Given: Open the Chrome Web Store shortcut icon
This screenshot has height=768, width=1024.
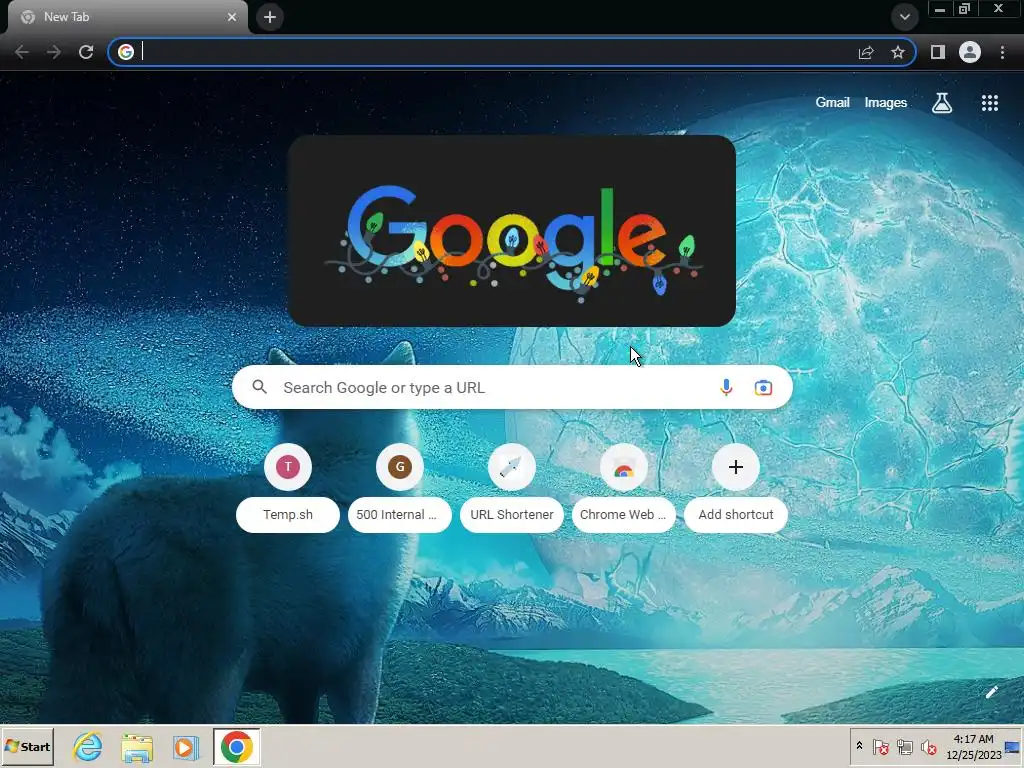Looking at the screenshot, I should [624, 466].
